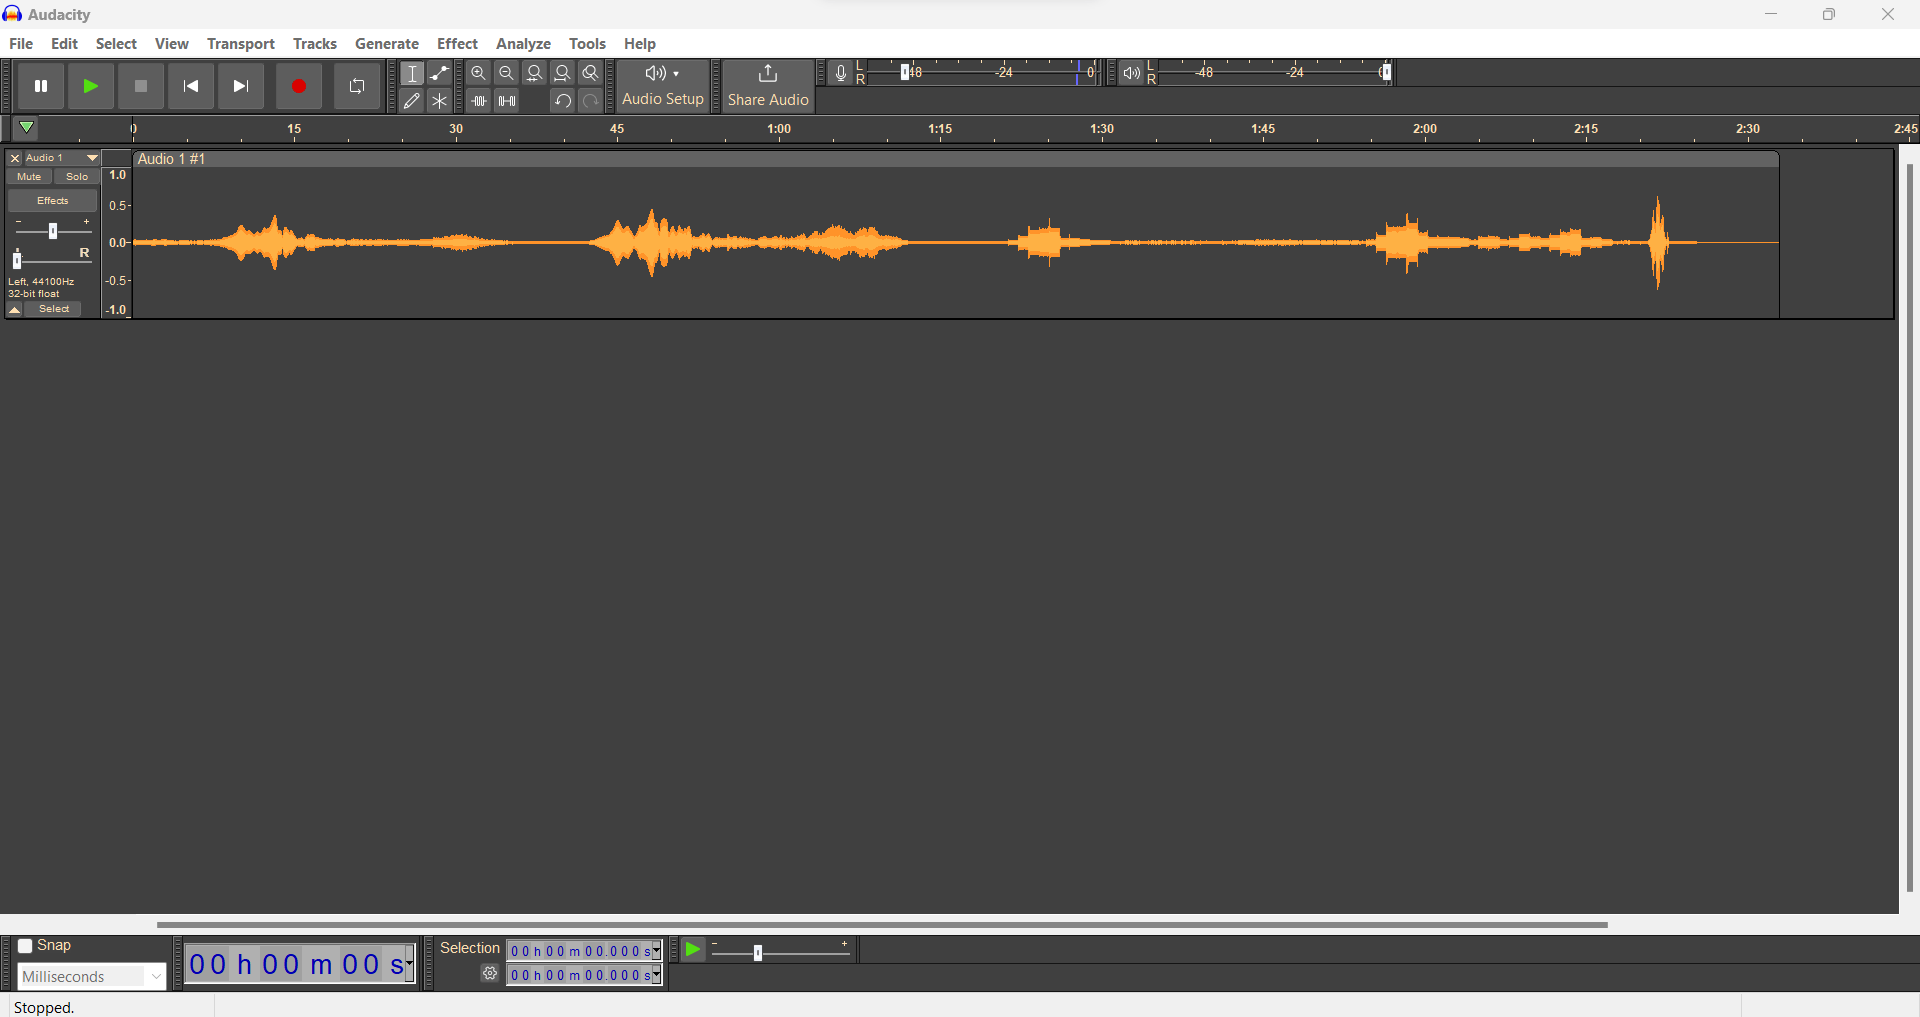Select the Envelope tool
The width and height of the screenshot is (1920, 1017).
[x=440, y=73]
